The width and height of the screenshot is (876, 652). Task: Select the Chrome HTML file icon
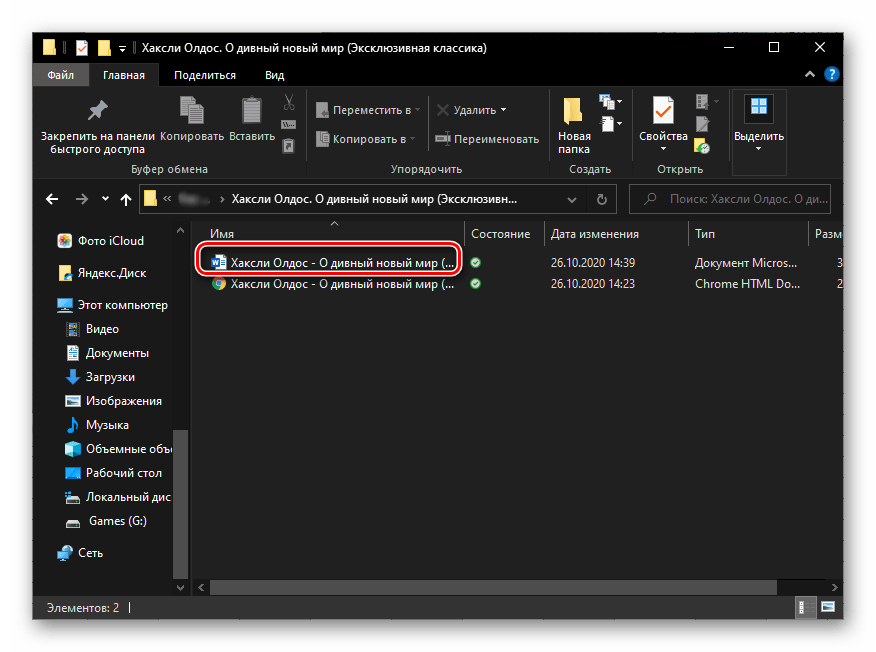coord(218,284)
